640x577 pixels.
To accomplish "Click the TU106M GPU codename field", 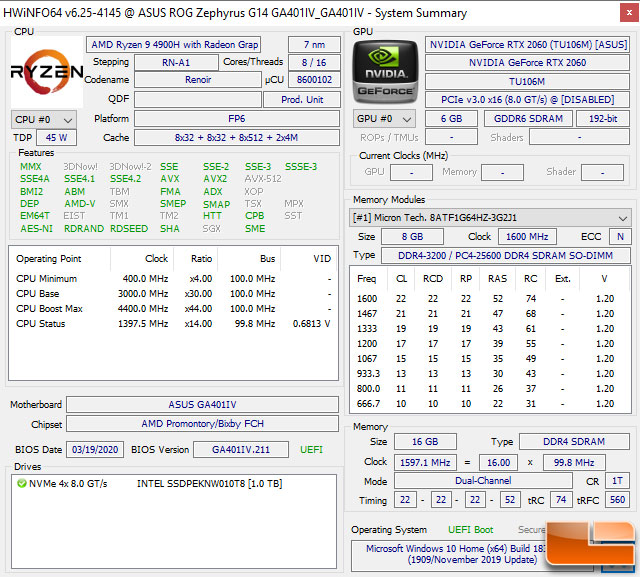I will click(x=527, y=81).
